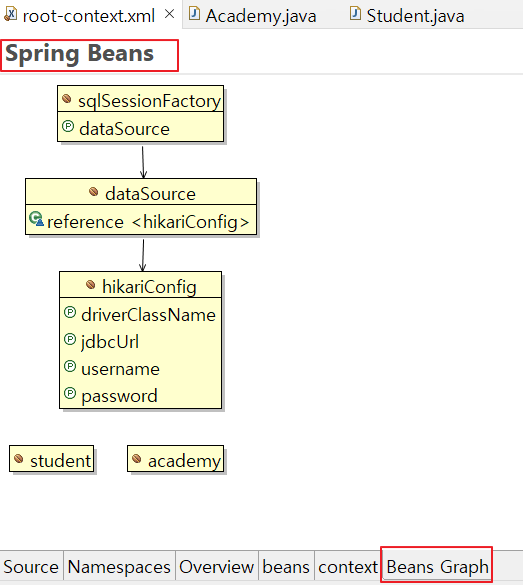Image resolution: width=523 pixels, height=585 pixels.
Task: Click the Spring Beans heading
Action: 79,54
